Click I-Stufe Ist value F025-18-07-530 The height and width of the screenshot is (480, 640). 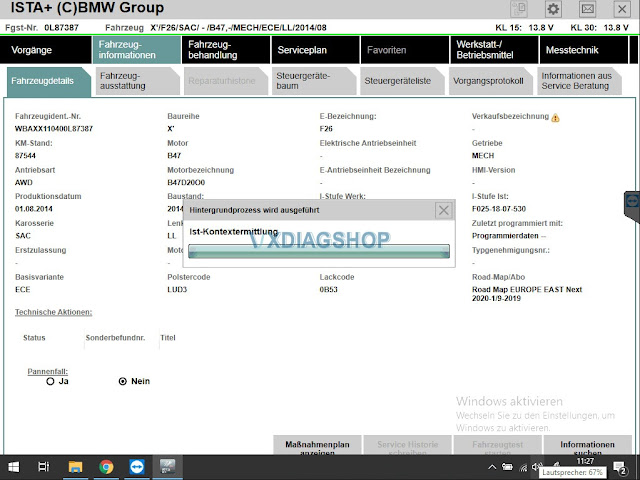pos(499,209)
